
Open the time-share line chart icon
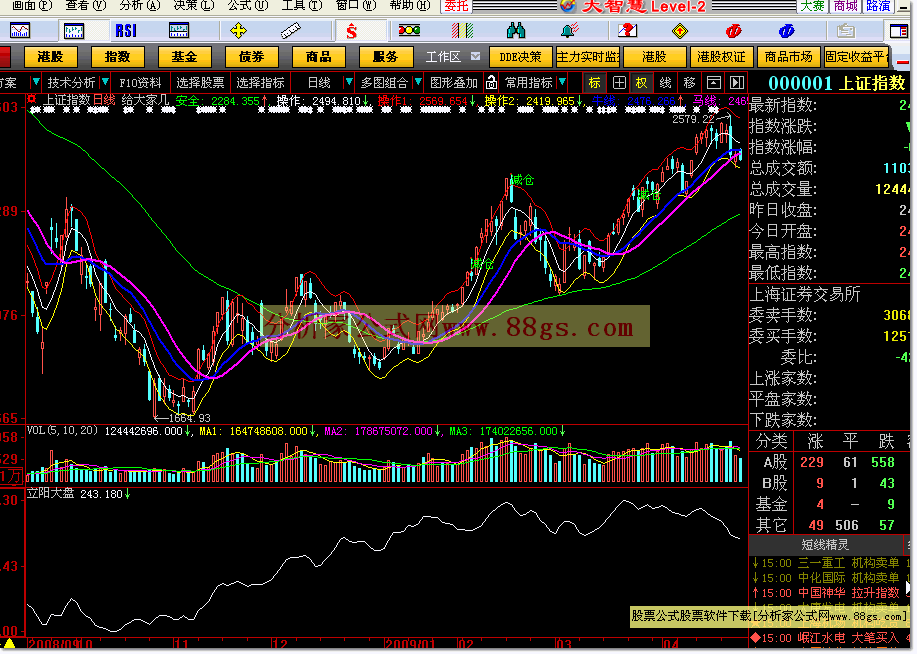(19, 30)
